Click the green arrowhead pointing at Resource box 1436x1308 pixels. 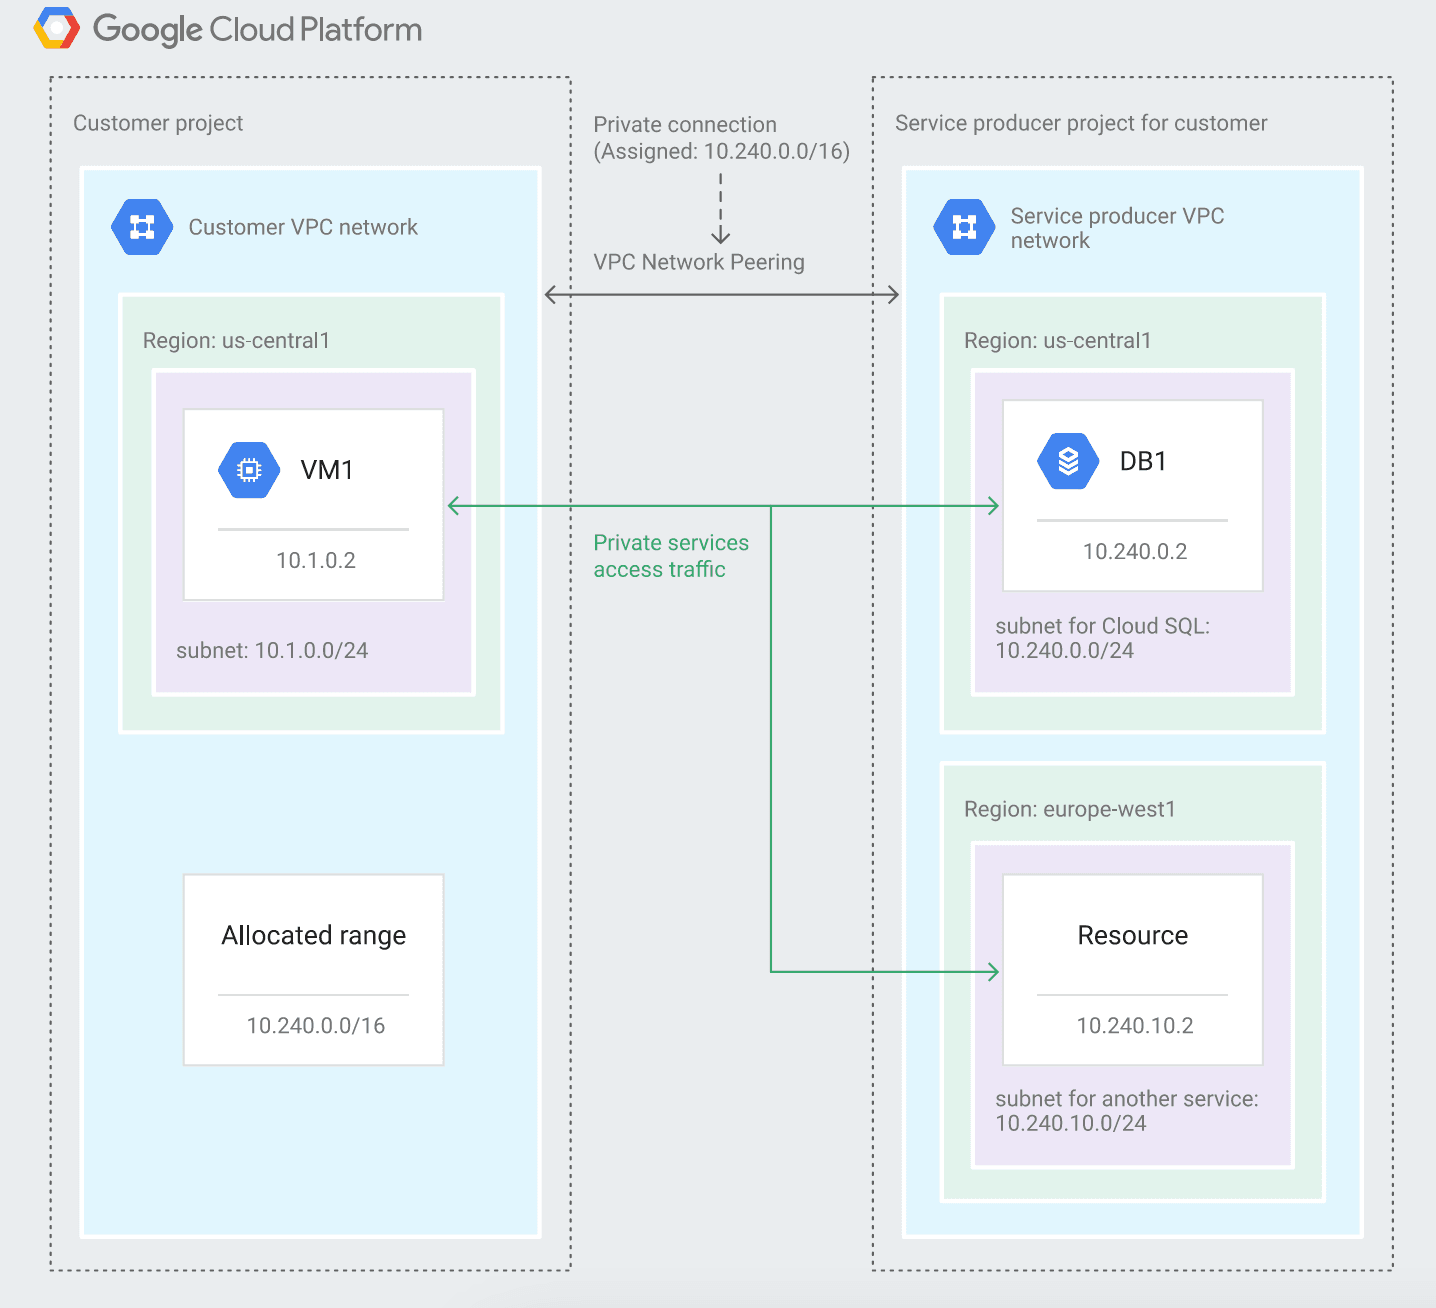(x=992, y=971)
